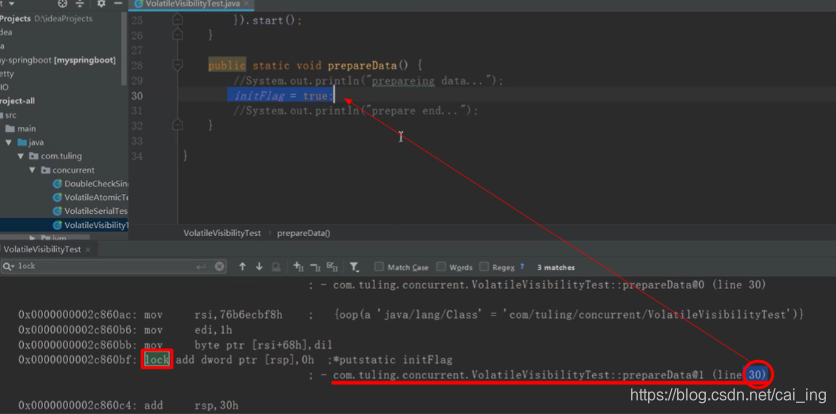Expand the jvm folder
The height and width of the screenshot is (414, 836).
click(33, 238)
